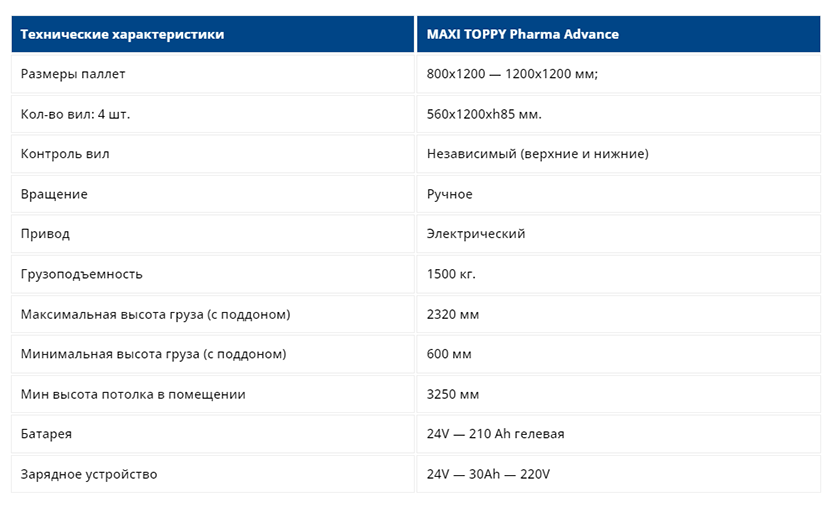Select the 'Ручное' value cell
The image size is (827, 508).
pyautogui.click(x=619, y=194)
